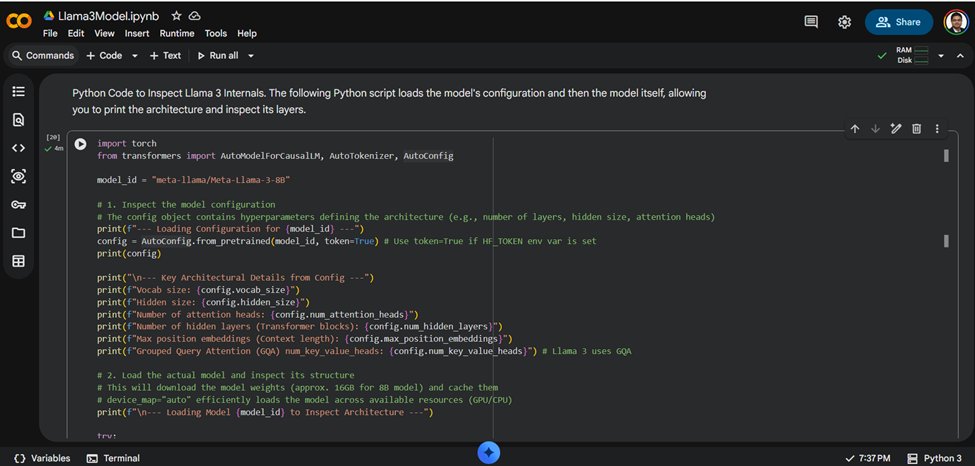This screenshot has width=975, height=466.
Task: Open the Variables panel
Action: (42, 459)
